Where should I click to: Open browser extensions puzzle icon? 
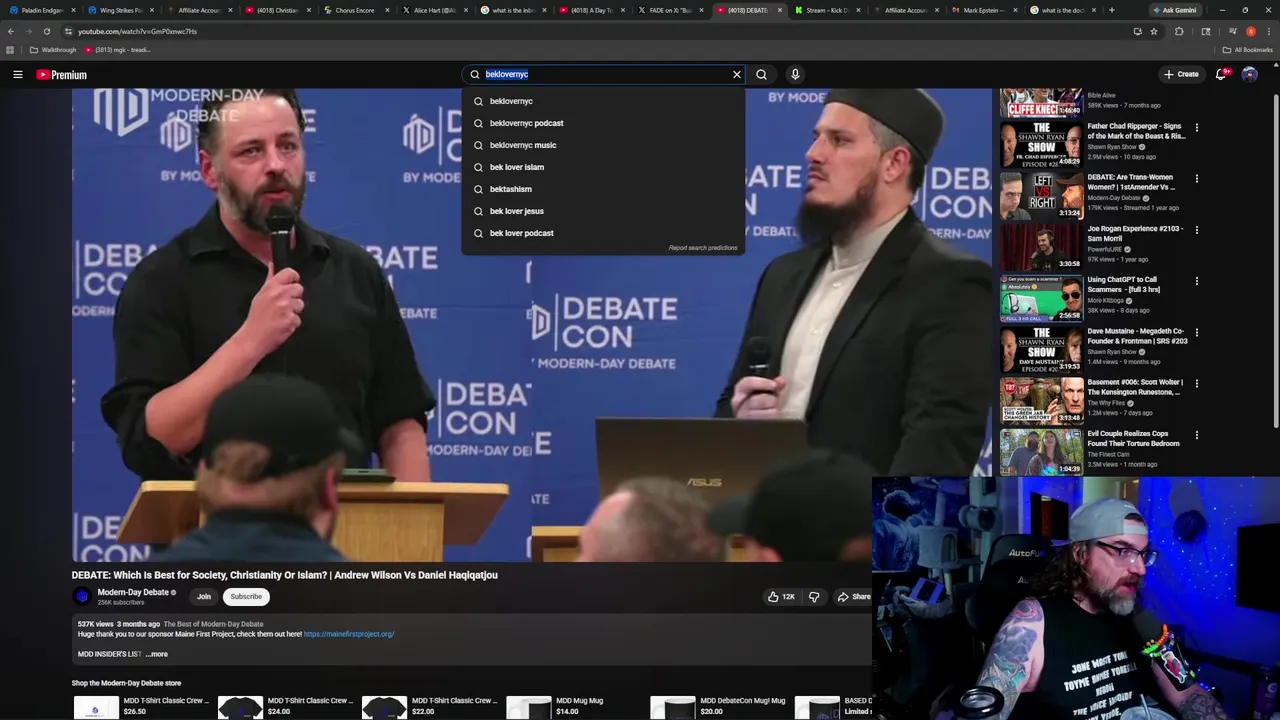(1179, 31)
